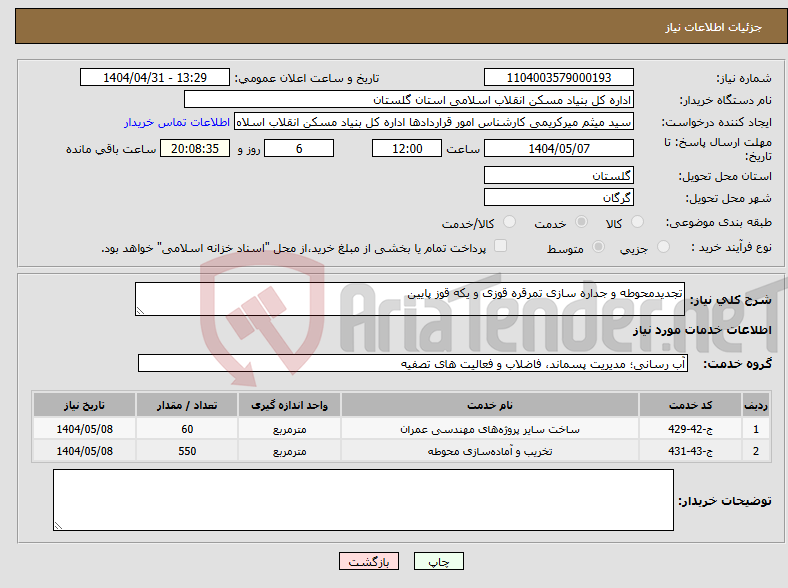Click the buyer organization name field
788x588 pixels.
(x=409, y=100)
